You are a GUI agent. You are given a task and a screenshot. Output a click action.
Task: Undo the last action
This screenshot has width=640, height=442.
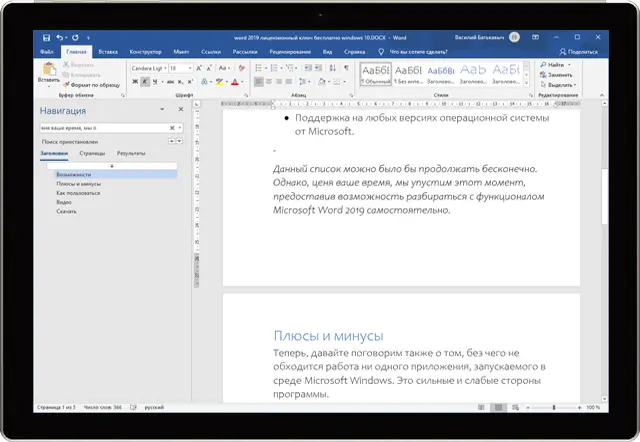60,38
